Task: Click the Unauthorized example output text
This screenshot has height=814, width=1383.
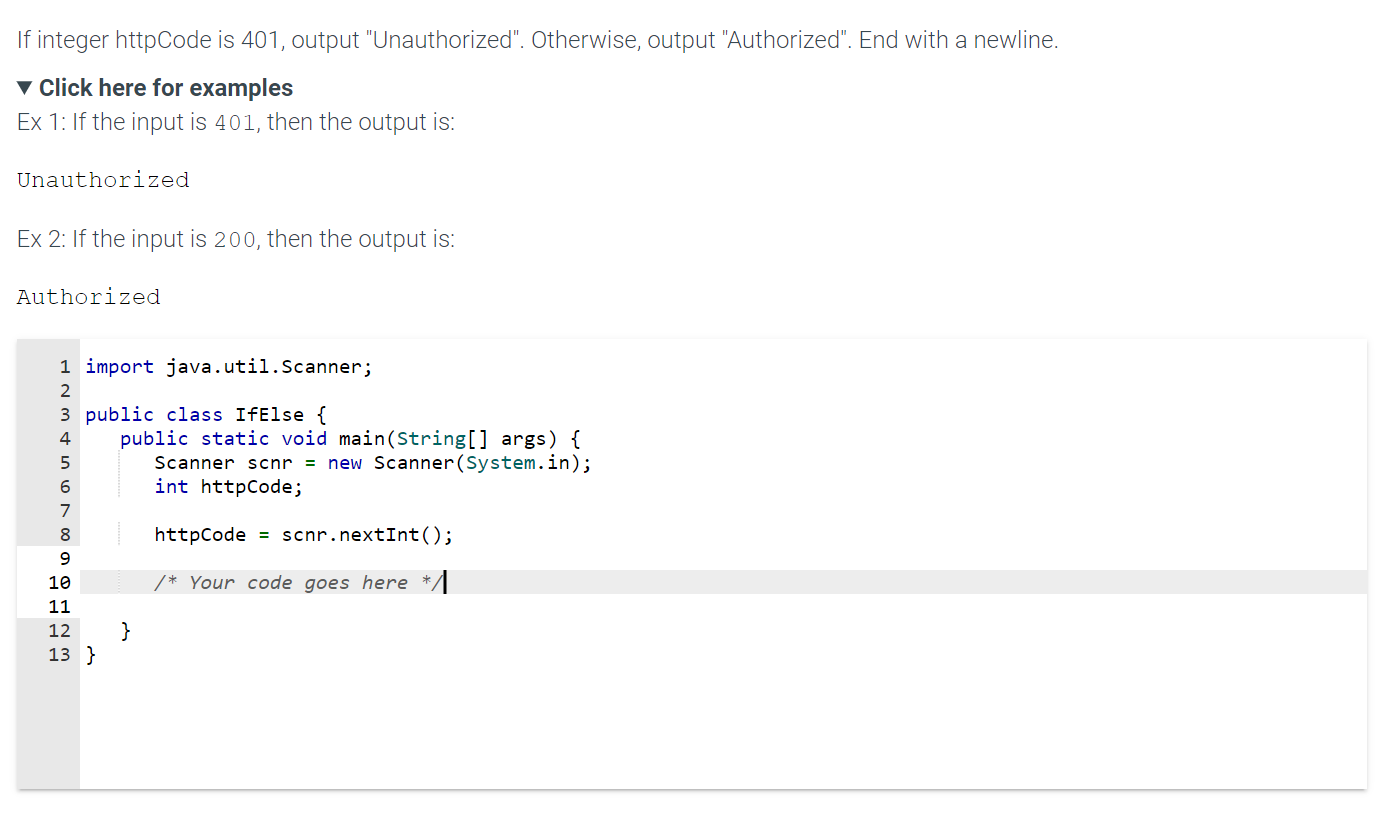Action: (x=102, y=180)
